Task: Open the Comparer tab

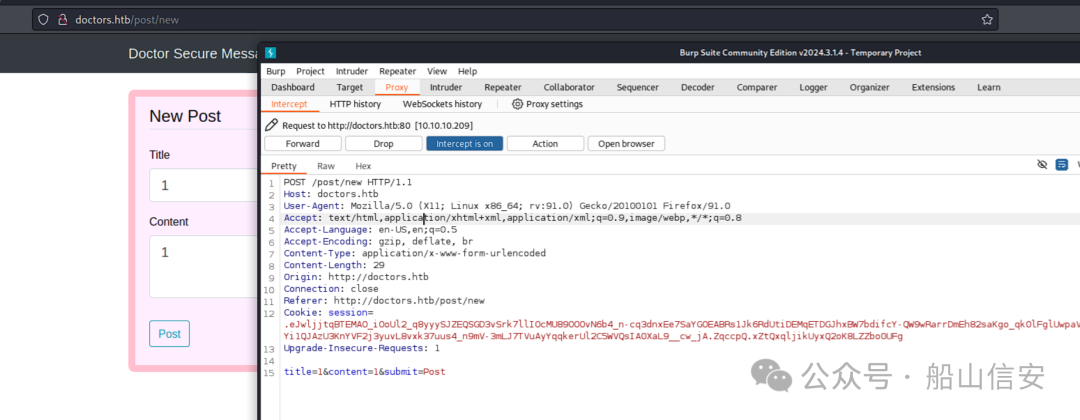Action: click(757, 87)
